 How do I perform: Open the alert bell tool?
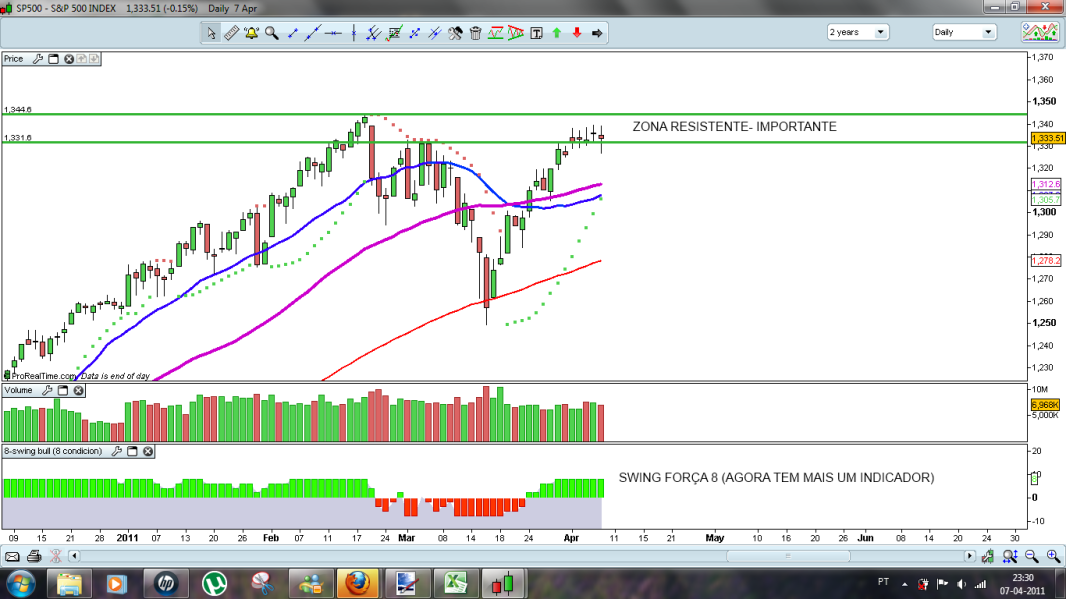252,33
